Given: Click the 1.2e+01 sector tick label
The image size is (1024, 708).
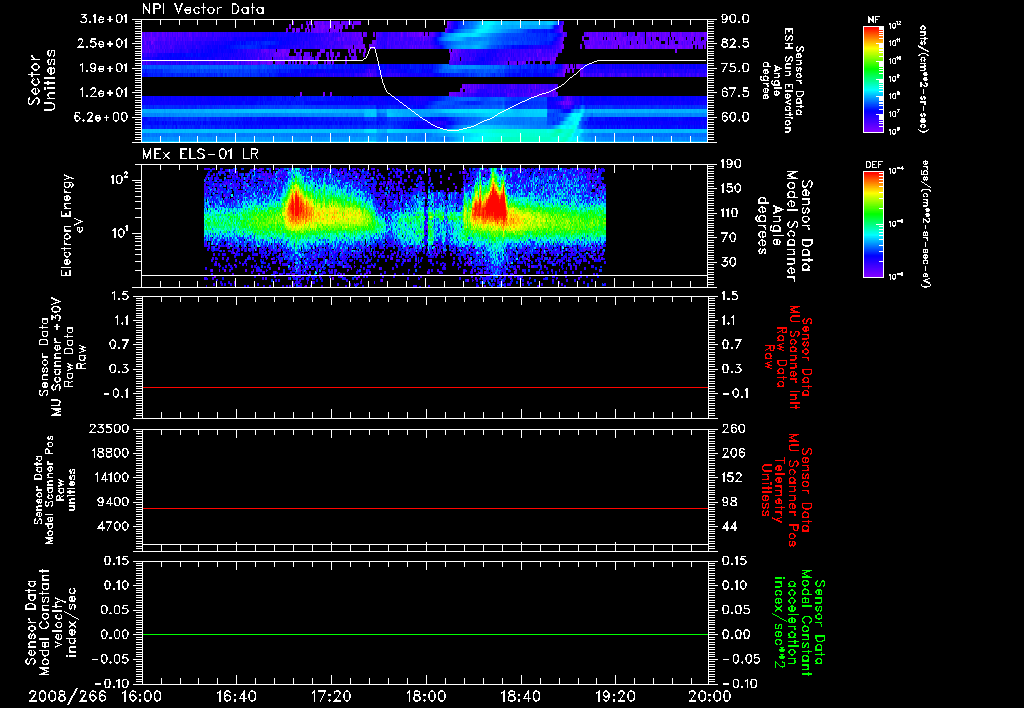Looking at the screenshot, I should click(x=105, y=93).
